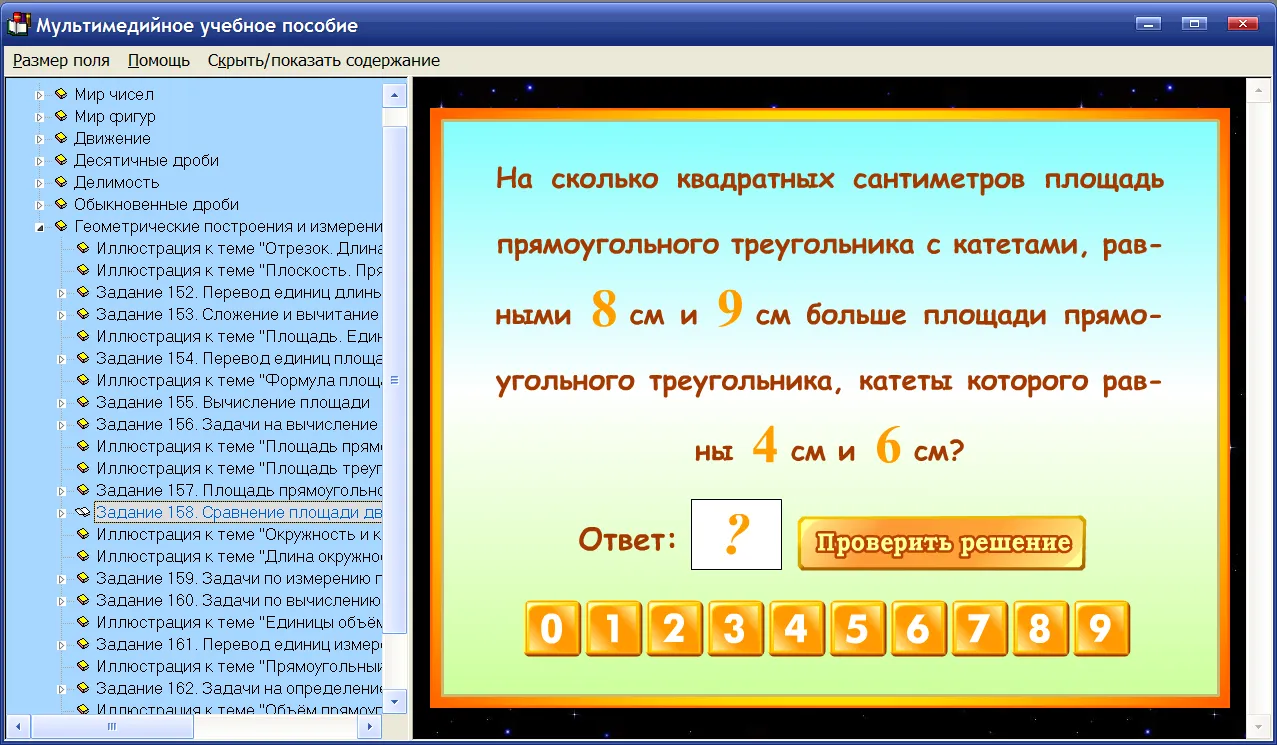Screen dimensions: 1277x745
Task: Expand the Мир чисел section
Action: (x=40, y=95)
